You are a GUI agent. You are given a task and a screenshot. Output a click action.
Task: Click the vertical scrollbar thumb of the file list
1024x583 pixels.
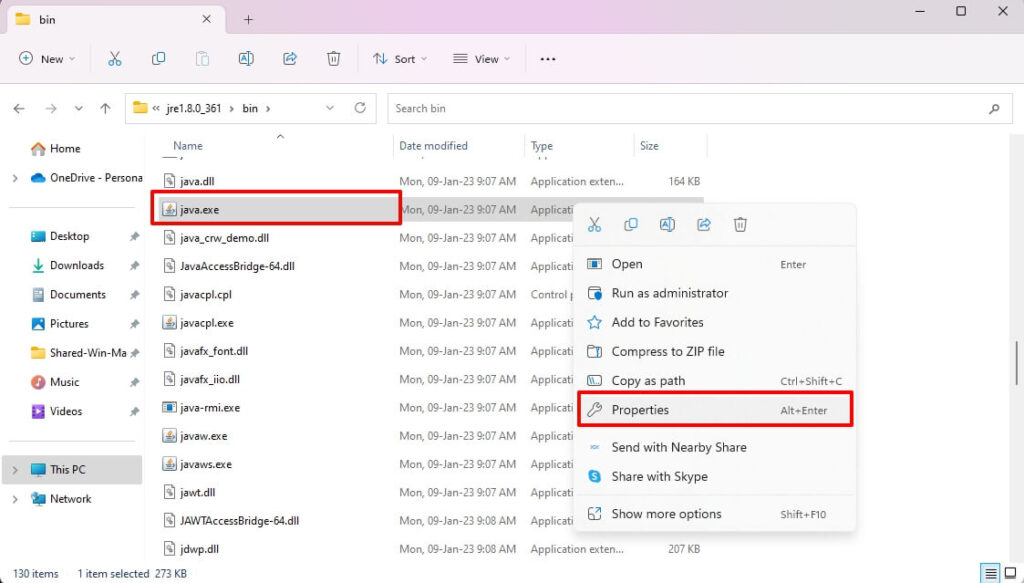[x=1016, y=362]
